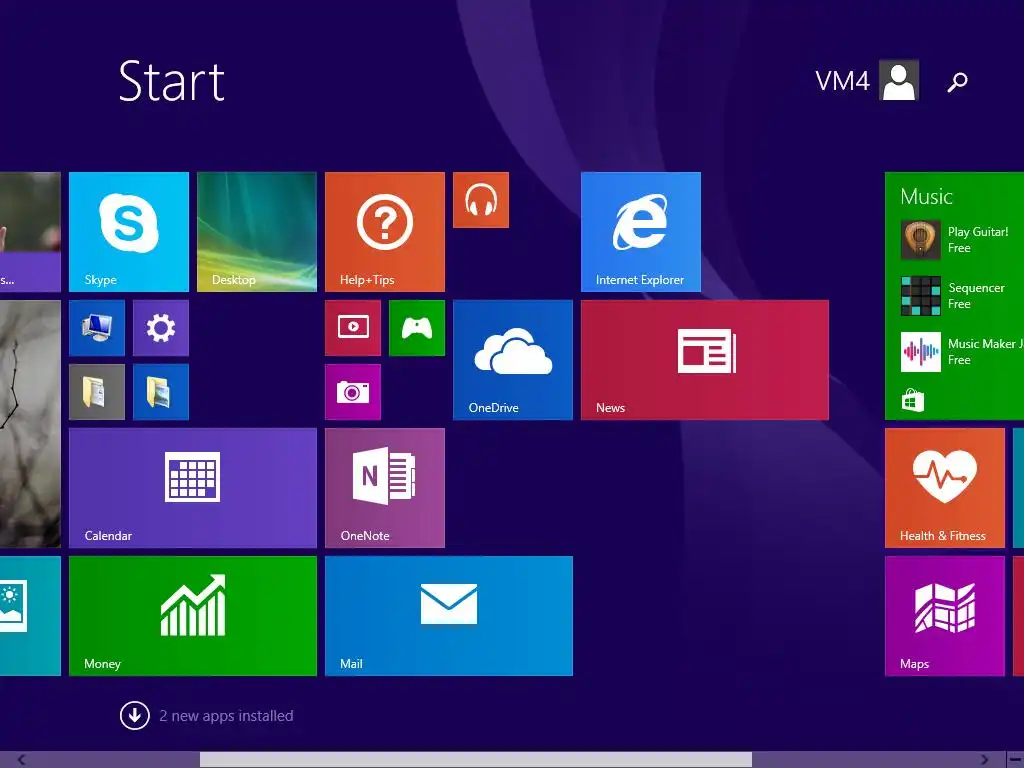Open the Skype tile
The image size is (1024, 768).
coord(129,232)
